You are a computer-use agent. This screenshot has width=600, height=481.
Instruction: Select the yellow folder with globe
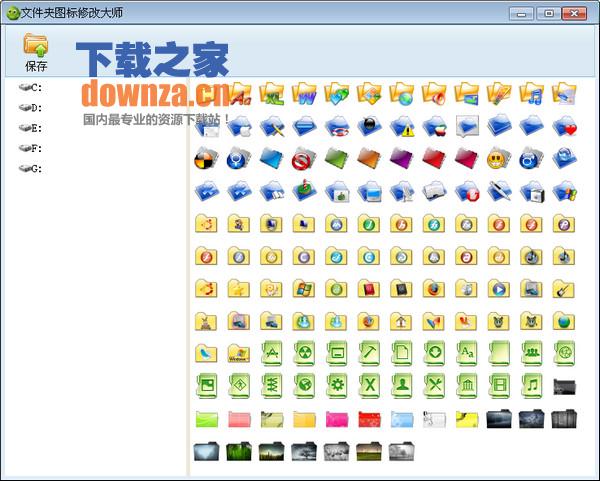401,94
